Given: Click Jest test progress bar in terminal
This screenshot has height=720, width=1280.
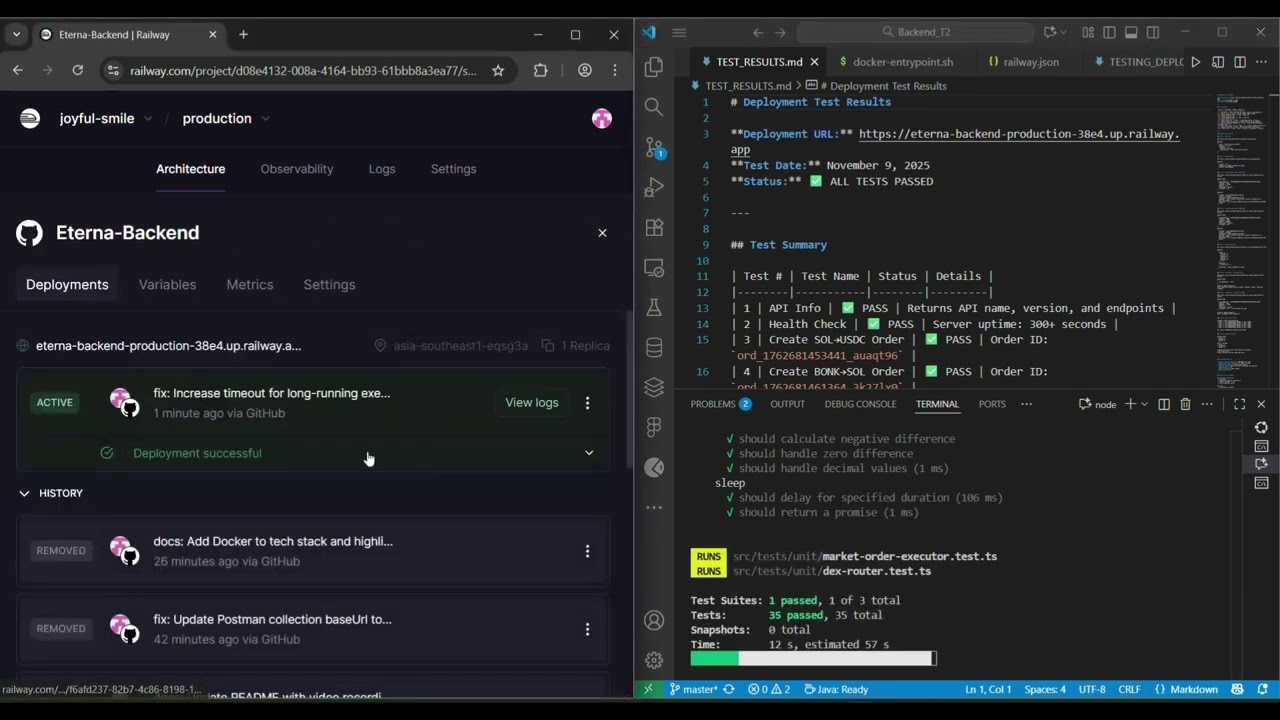Looking at the screenshot, I should point(813,658).
